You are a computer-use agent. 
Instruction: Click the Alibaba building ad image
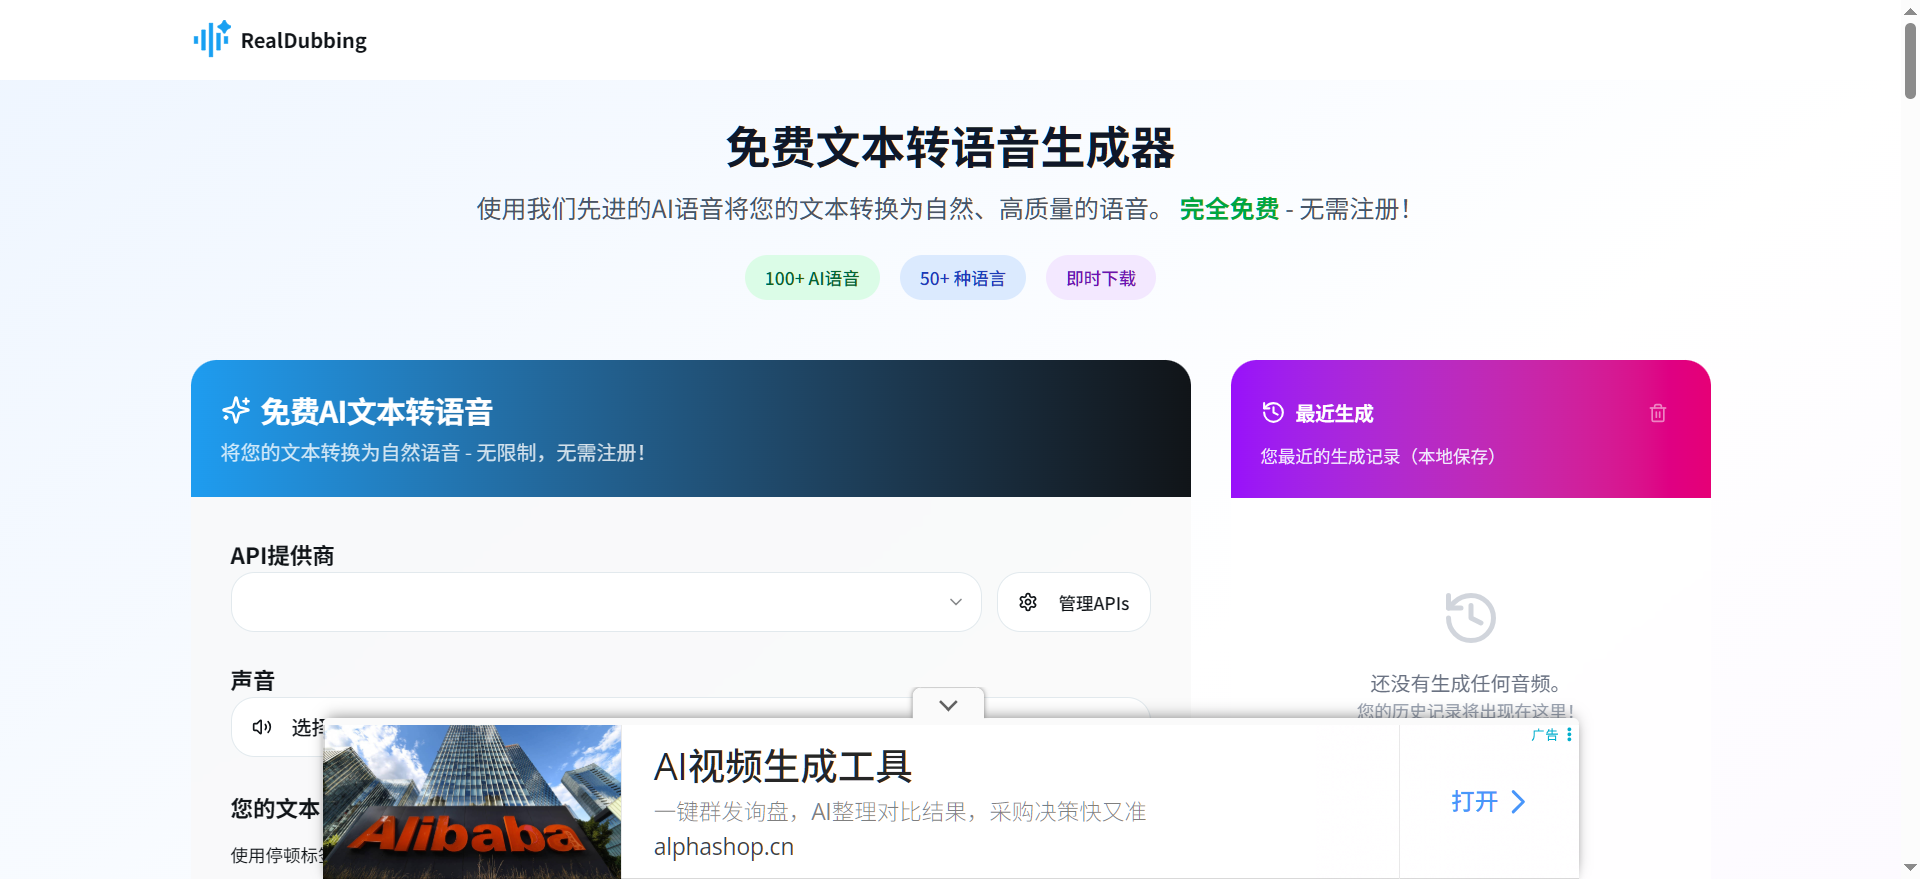click(472, 801)
